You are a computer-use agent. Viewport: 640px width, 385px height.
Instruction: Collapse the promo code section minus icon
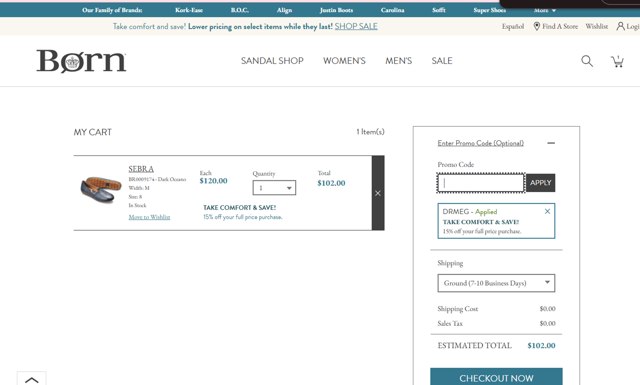[551, 143]
